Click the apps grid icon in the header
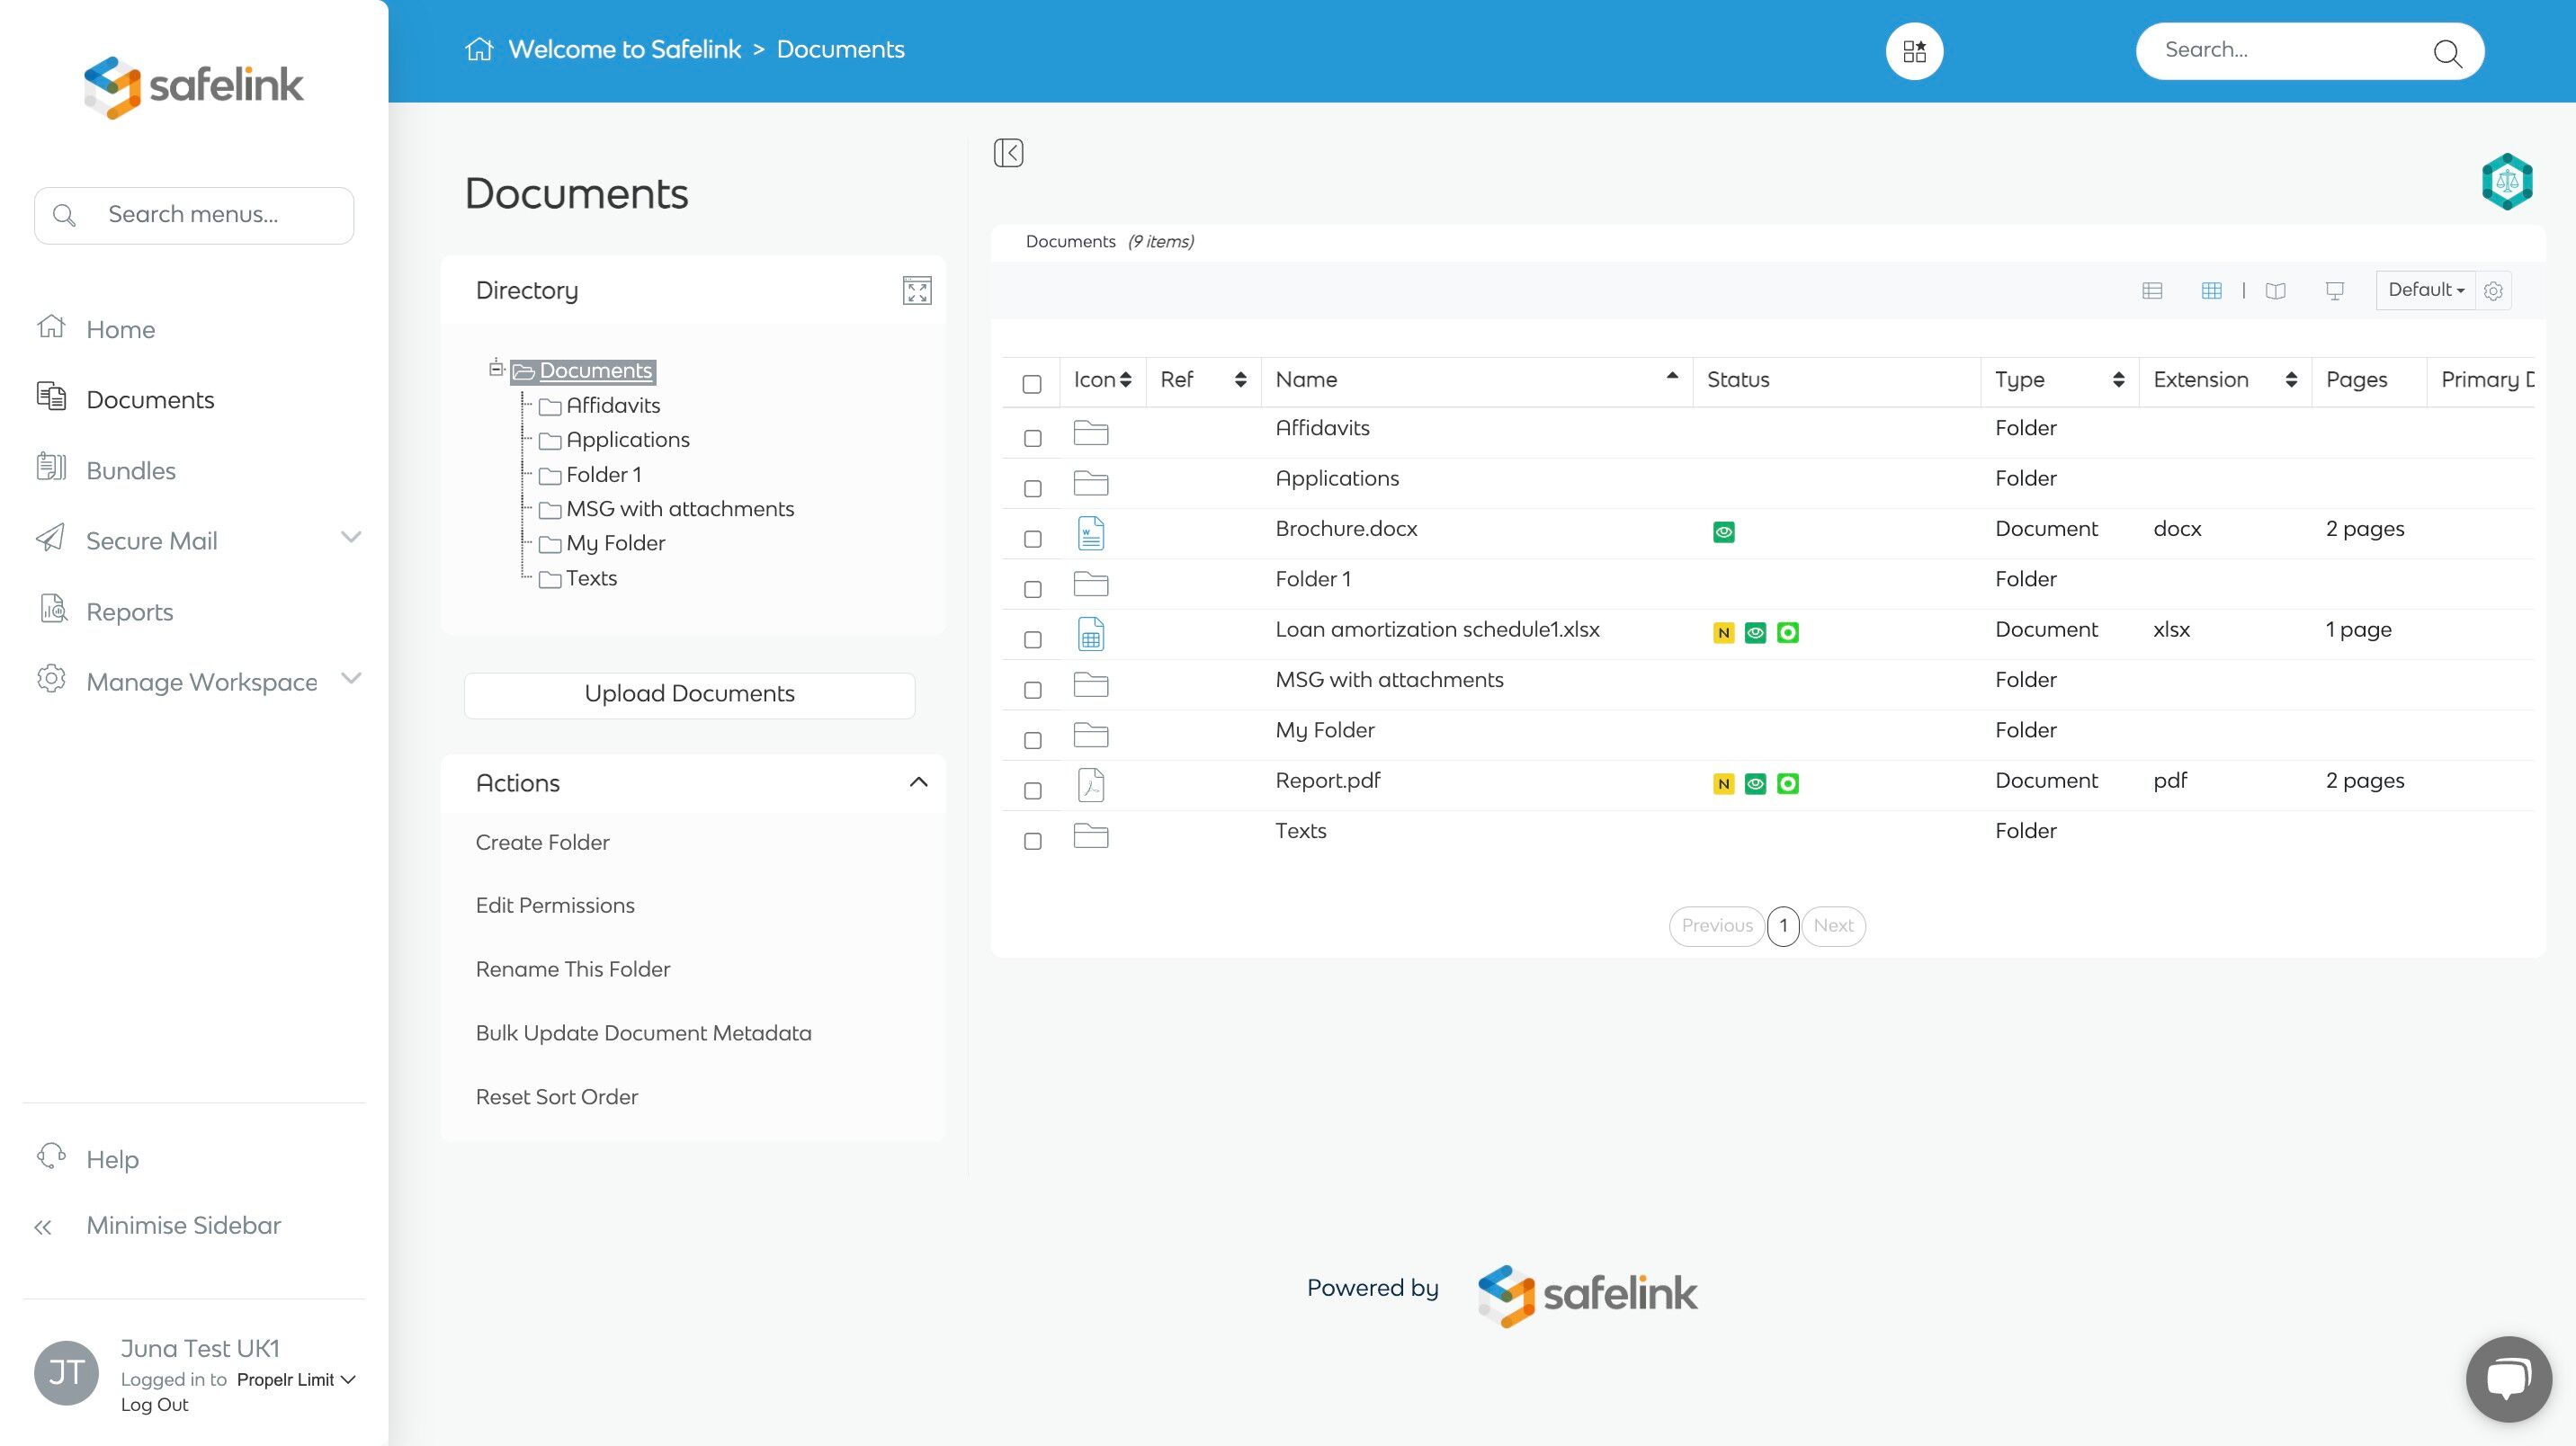2576x1446 pixels. click(x=1914, y=51)
